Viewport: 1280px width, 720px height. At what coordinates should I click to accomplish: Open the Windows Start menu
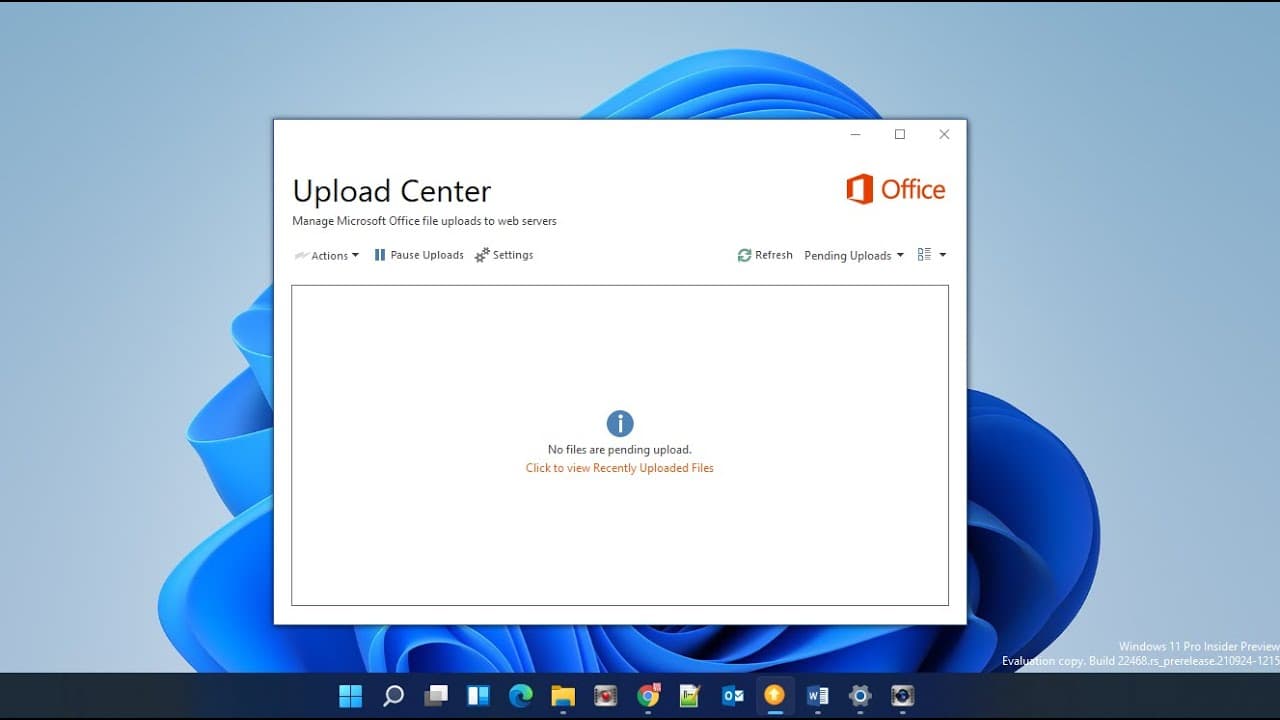(x=351, y=696)
